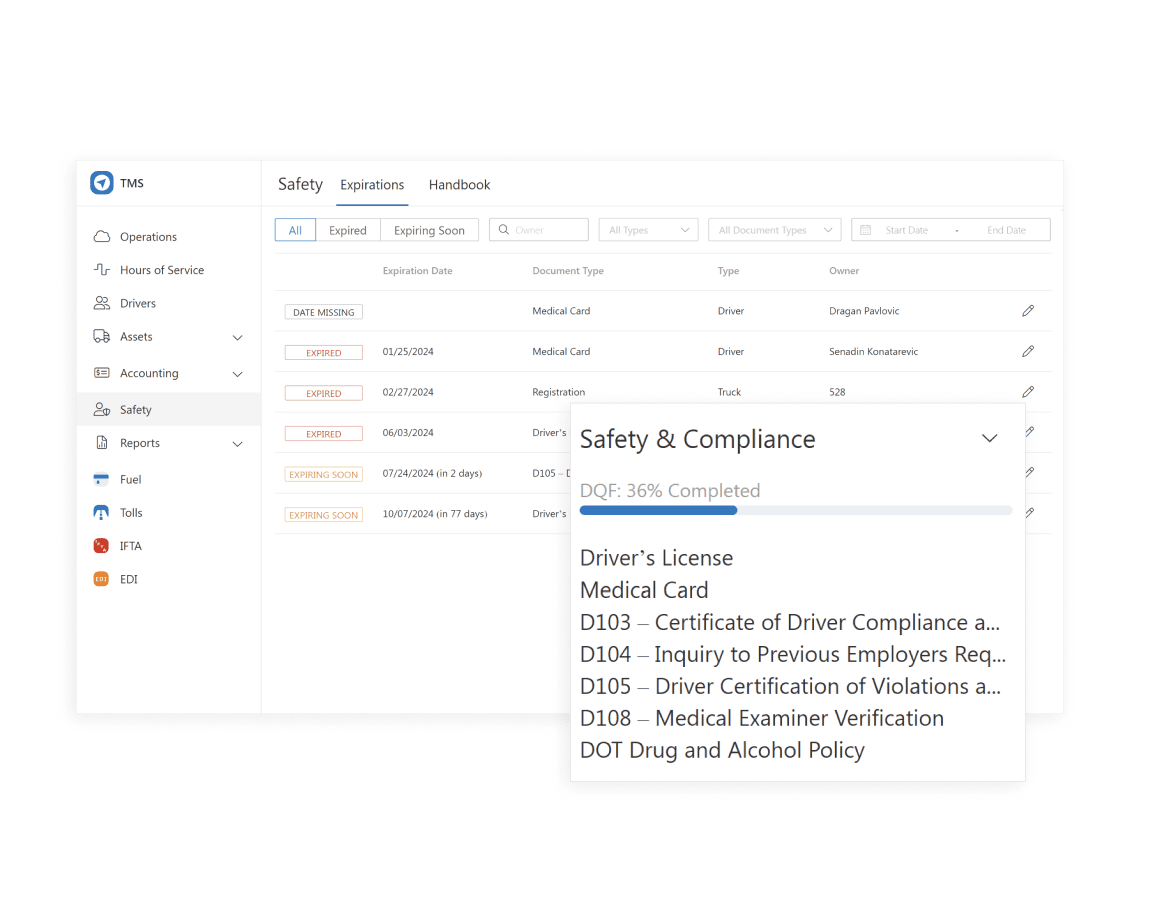Open Driver's License in compliance list
This screenshot has height=910, width=1160.
pos(656,558)
